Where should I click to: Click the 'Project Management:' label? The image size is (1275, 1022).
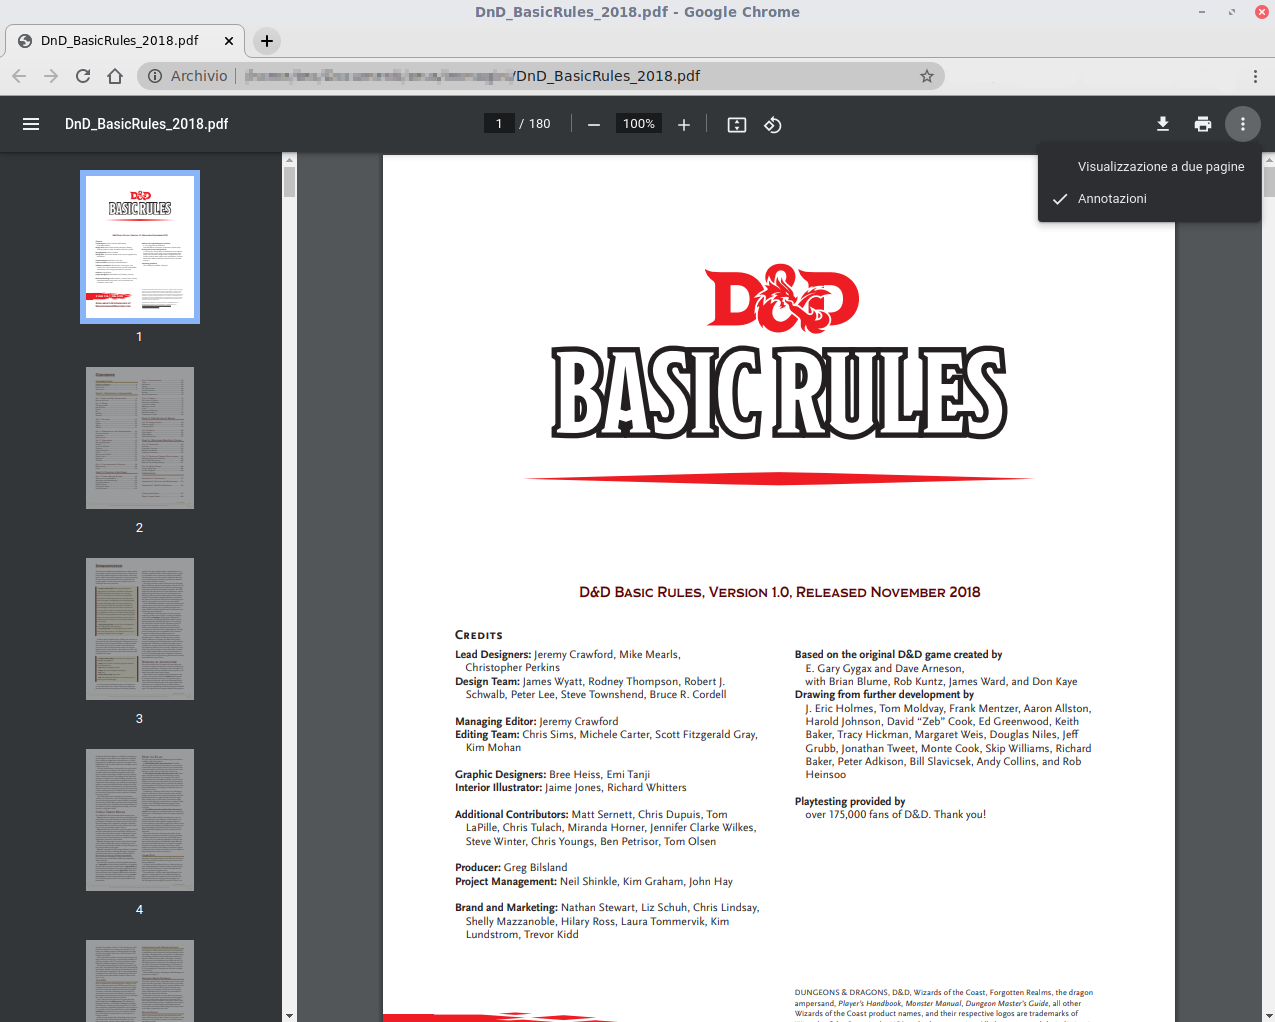506,882
